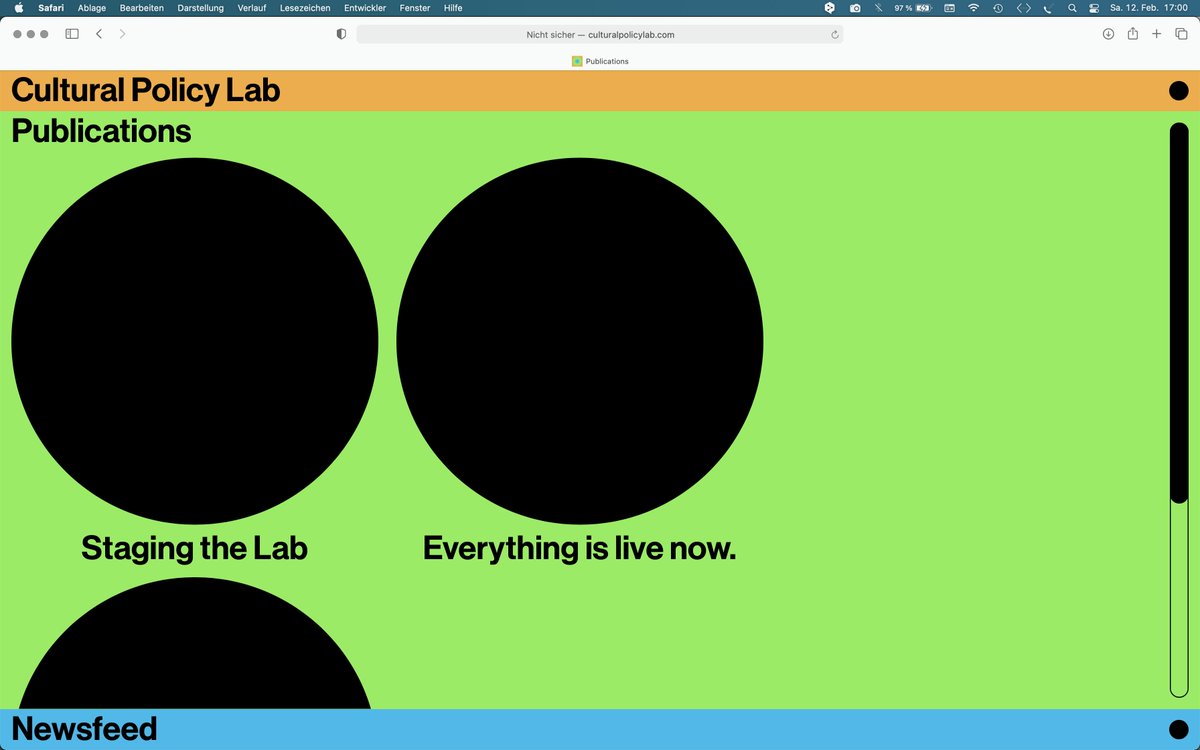Image resolution: width=1200 pixels, height=750 pixels.
Task: Open the partially visible third publication circle
Action: point(195,643)
